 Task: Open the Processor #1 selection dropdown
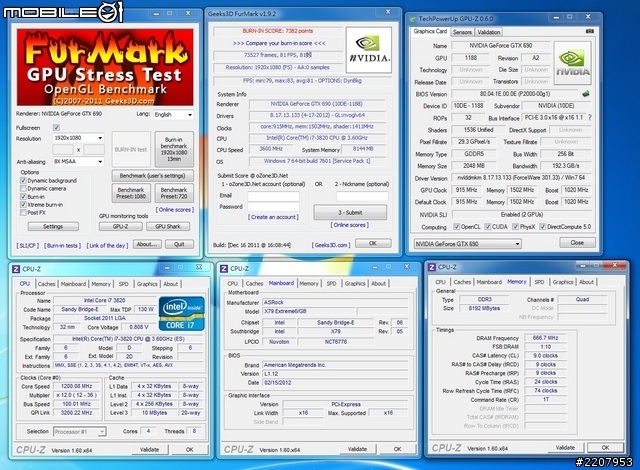click(80, 432)
